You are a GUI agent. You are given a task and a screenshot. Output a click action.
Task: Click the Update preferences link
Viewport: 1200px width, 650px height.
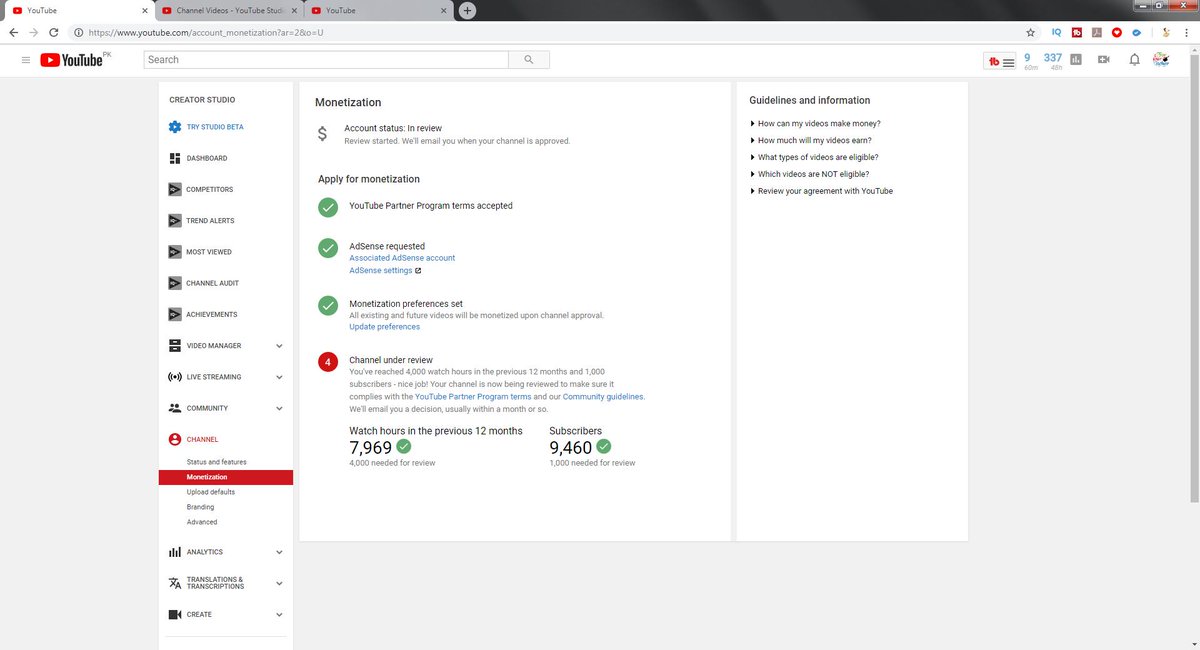point(384,327)
